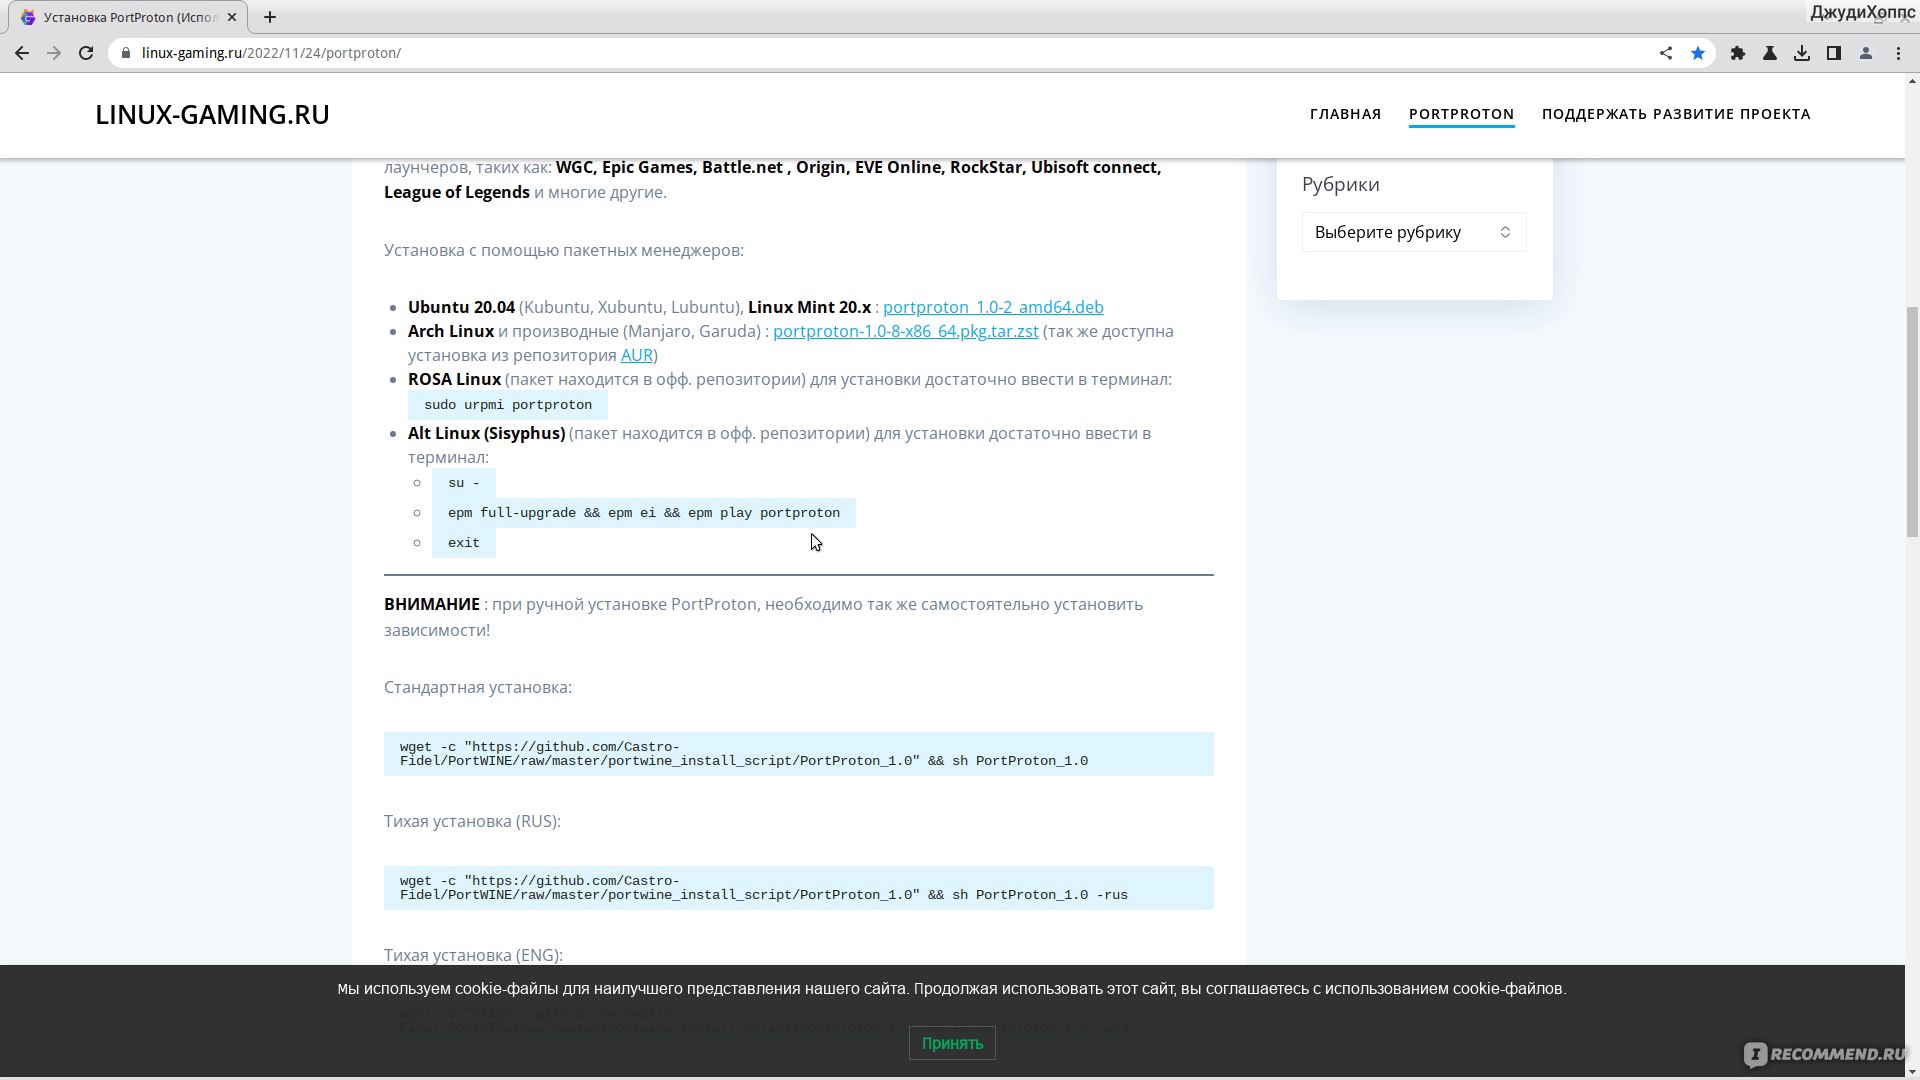Click the site lock icon in address bar
Screen dimensions: 1920x1080
(x=125, y=53)
